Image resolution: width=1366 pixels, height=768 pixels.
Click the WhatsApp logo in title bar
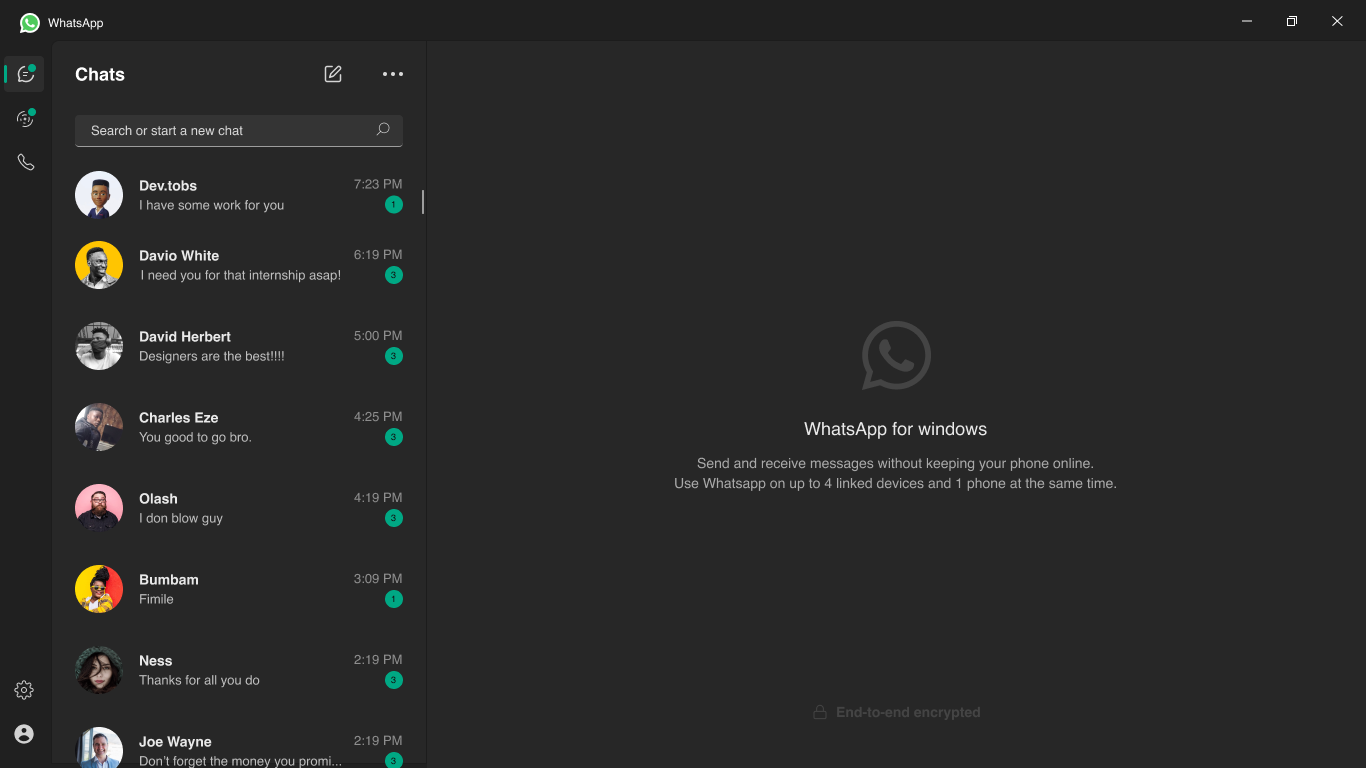coord(30,22)
